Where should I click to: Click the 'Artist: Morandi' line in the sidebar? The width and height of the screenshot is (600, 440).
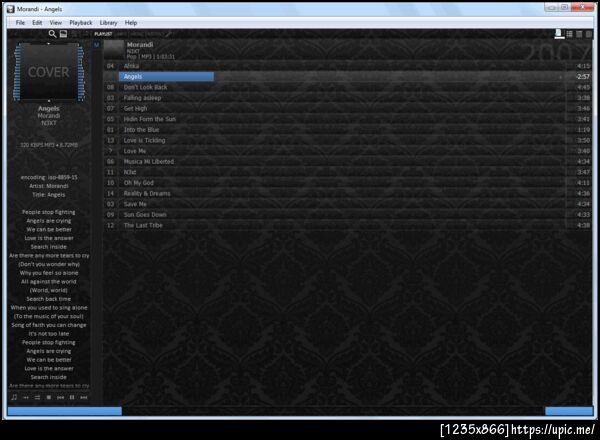click(x=49, y=186)
